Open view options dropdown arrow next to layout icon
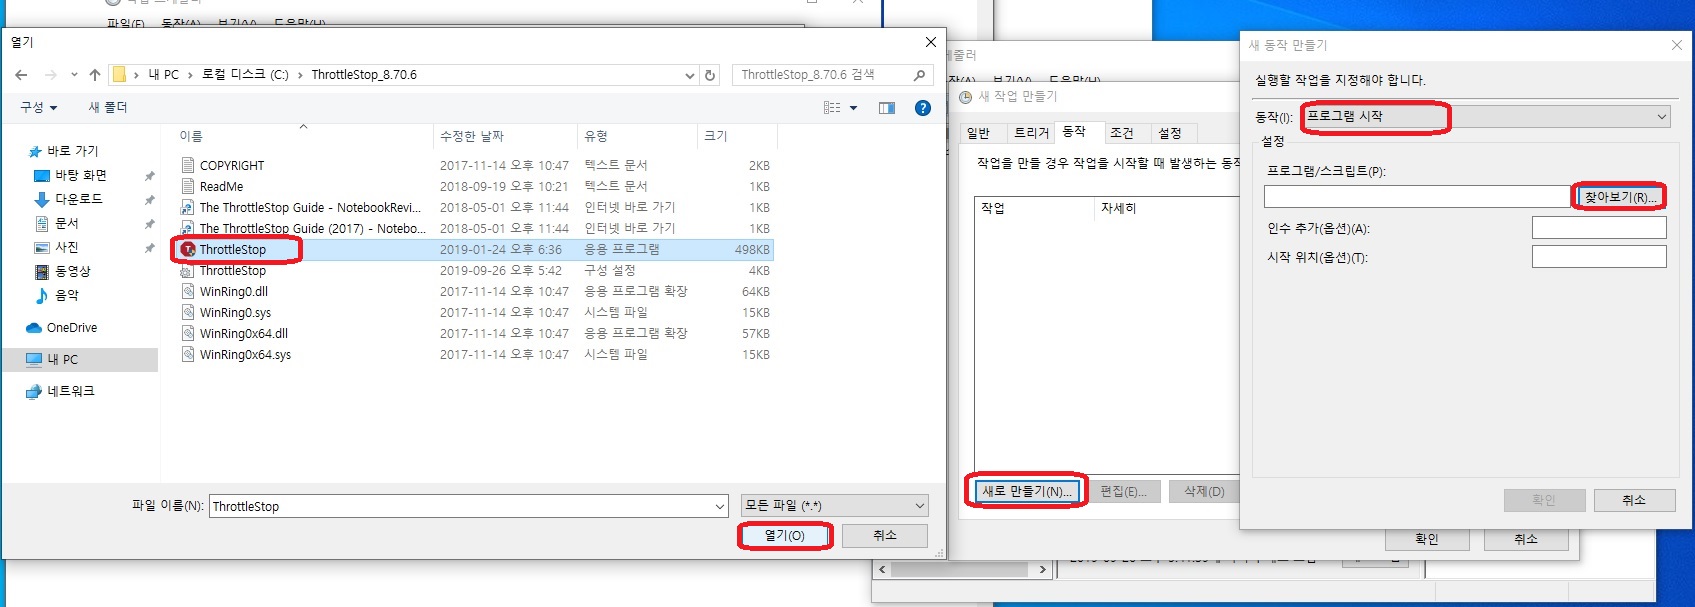 point(853,108)
